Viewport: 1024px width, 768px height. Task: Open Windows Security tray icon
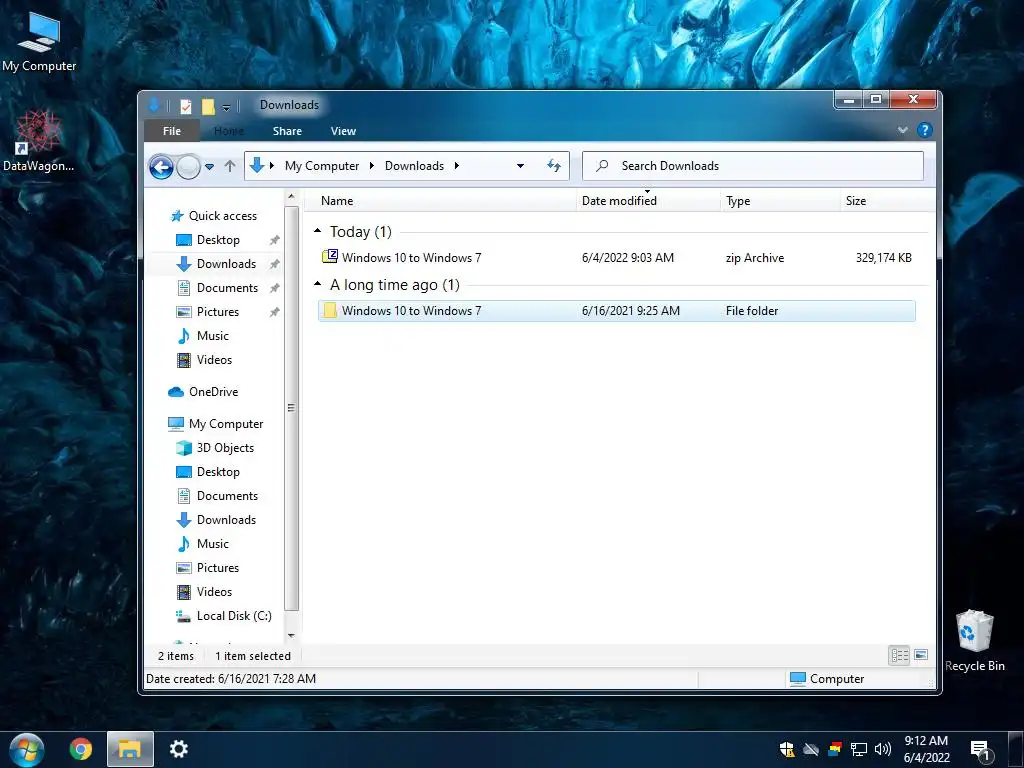[787, 749]
